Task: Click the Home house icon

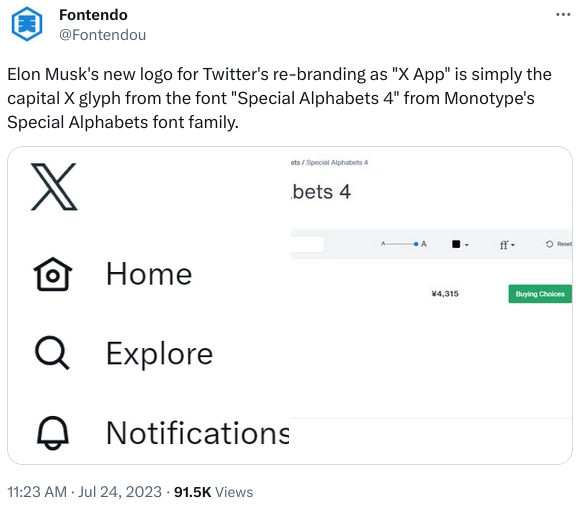Action: [x=53, y=274]
